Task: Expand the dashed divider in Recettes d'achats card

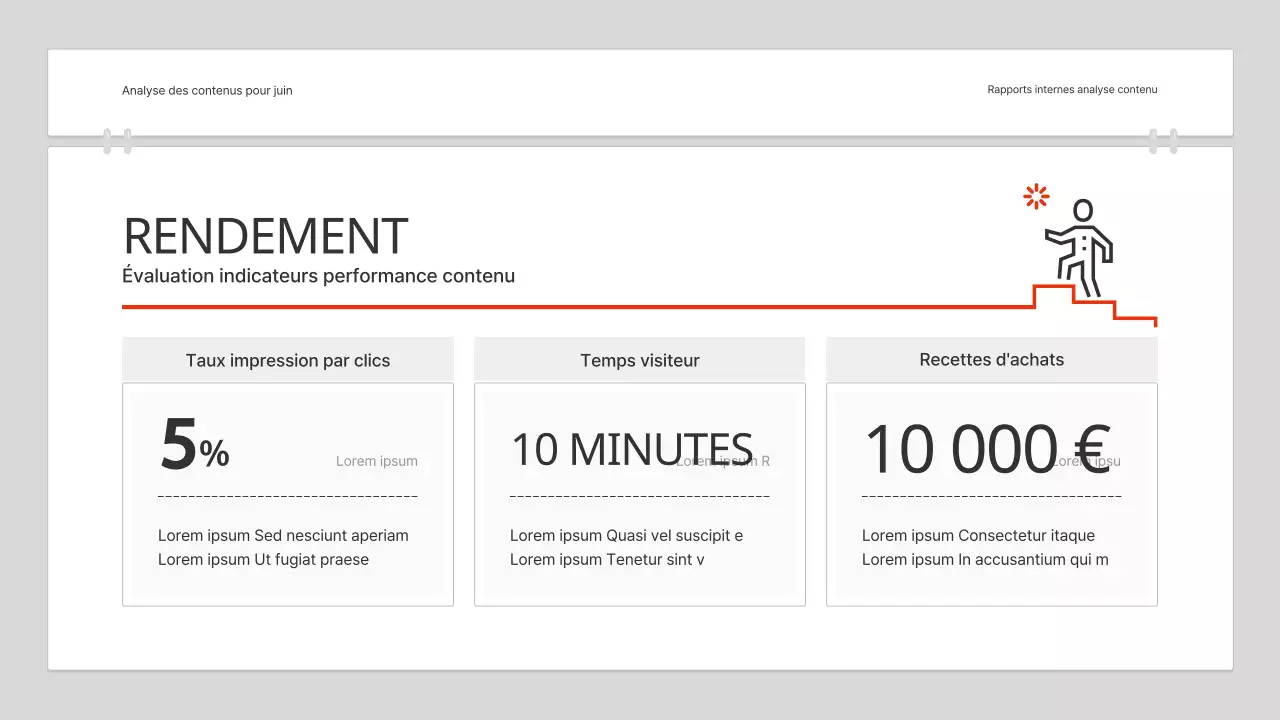Action: click(991, 495)
